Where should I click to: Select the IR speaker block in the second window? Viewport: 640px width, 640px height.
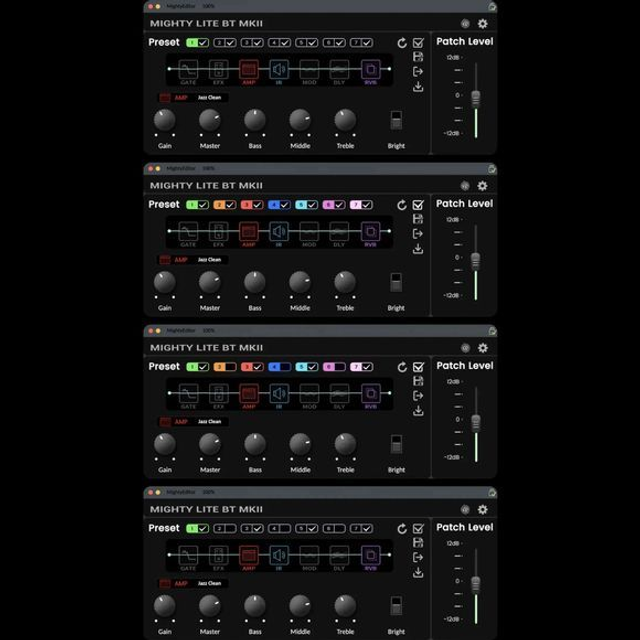[279, 231]
